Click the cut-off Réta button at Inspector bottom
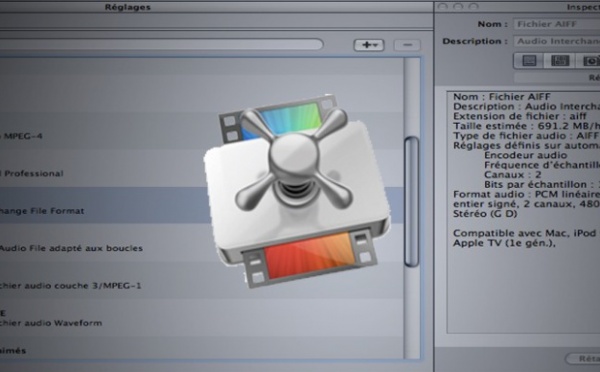Screen dimensions: 600x372 tap(583, 359)
